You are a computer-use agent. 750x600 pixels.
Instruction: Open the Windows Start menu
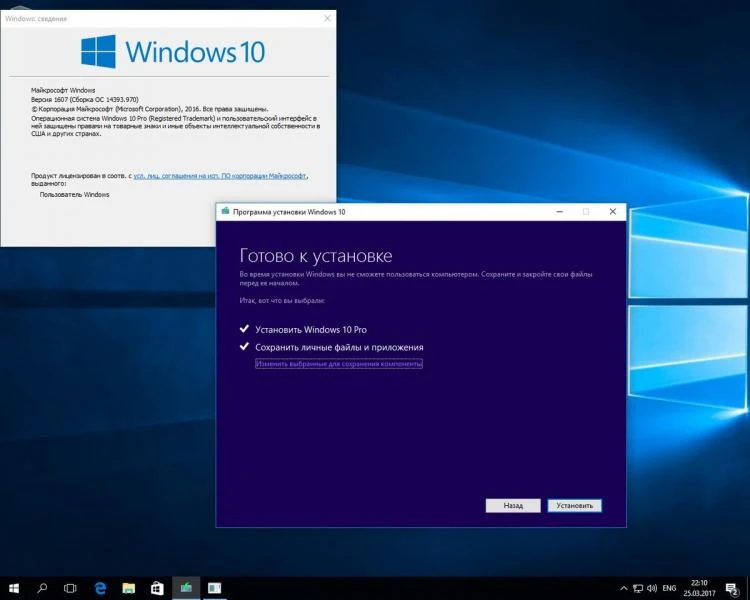tap(13, 588)
